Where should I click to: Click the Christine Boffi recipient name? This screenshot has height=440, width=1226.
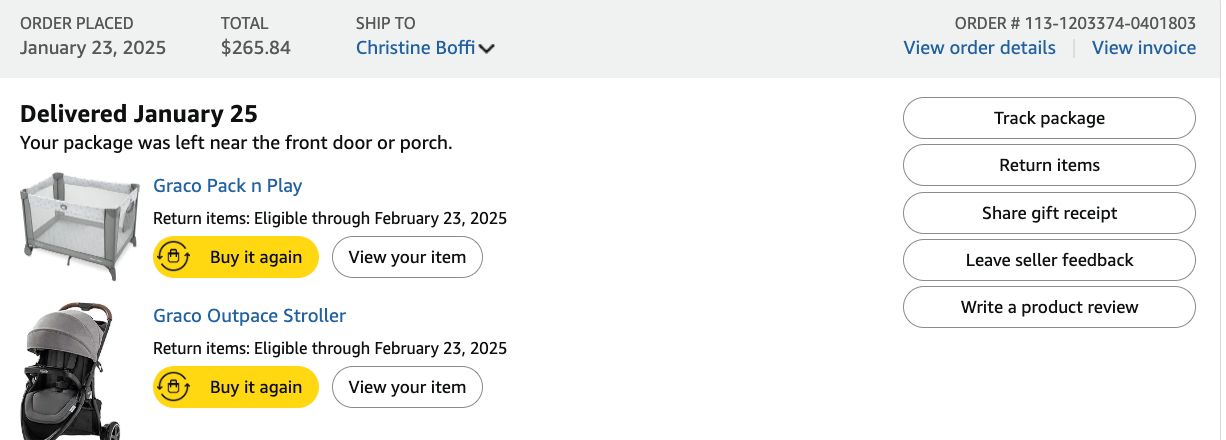(x=416, y=47)
